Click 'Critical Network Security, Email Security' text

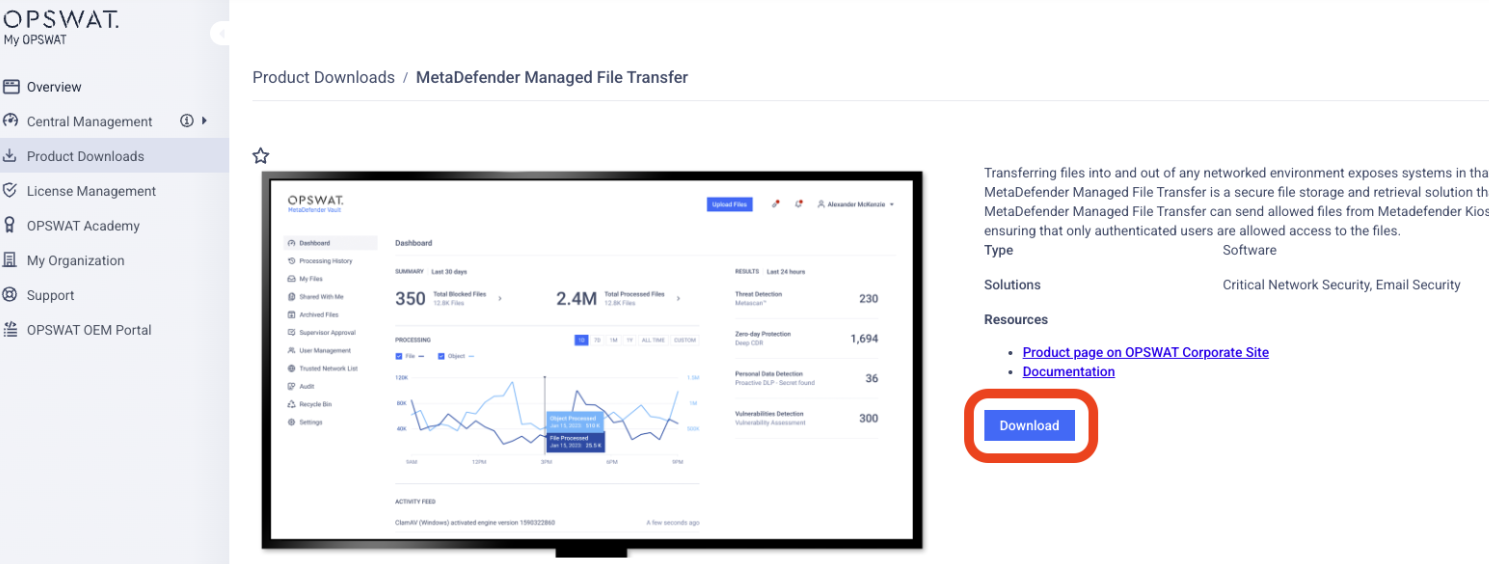pyautogui.click(x=1342, y=285)
